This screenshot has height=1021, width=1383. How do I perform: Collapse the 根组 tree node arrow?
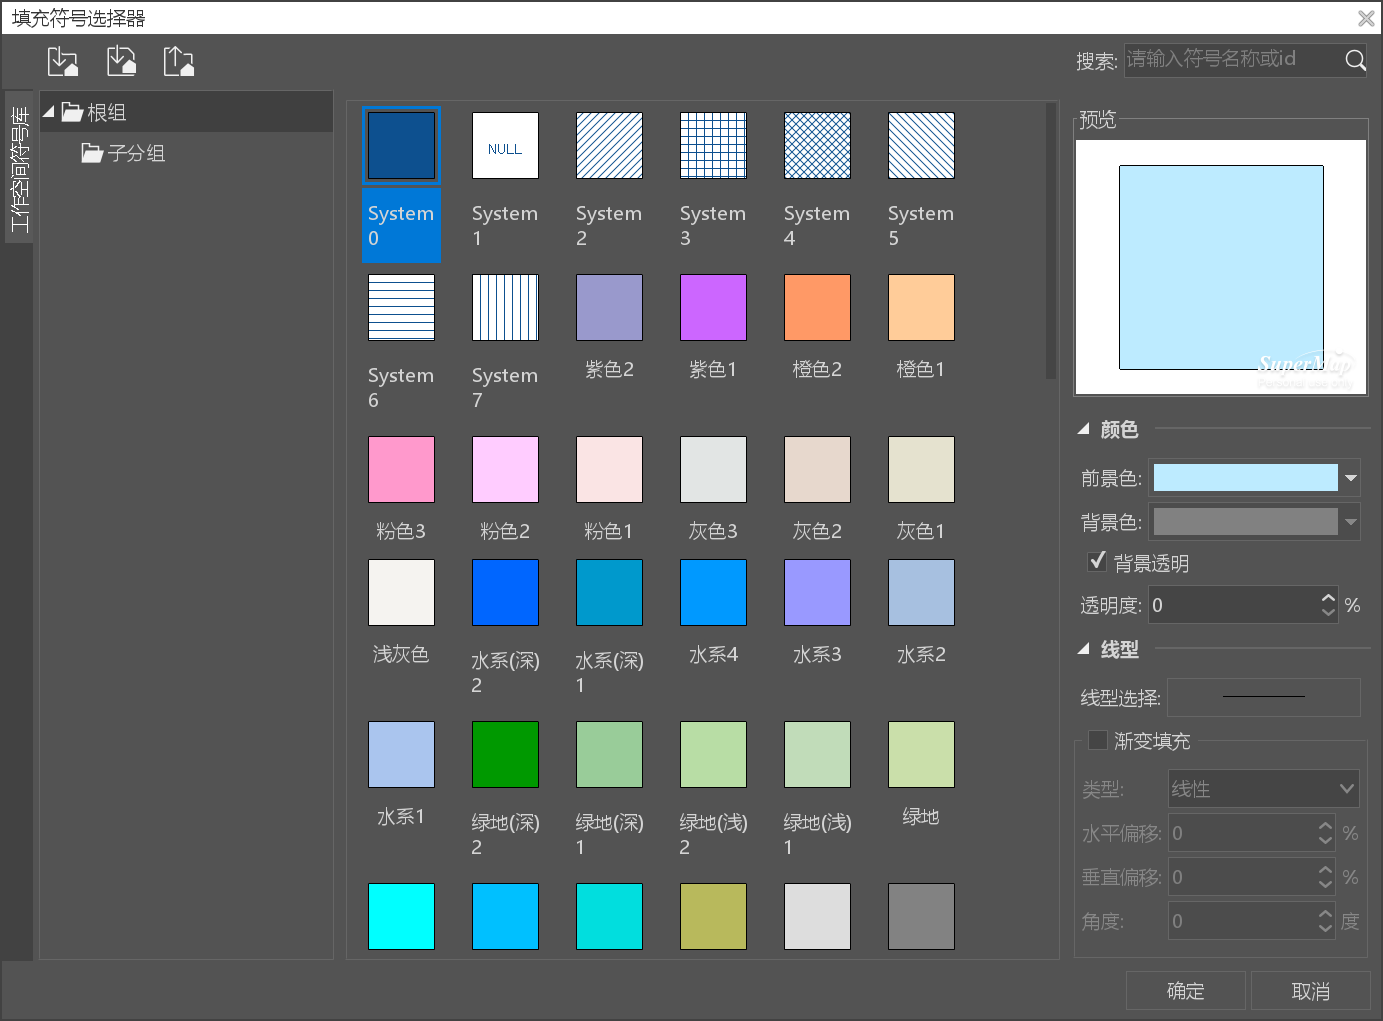pyautogui.click(x=49, y=112)
